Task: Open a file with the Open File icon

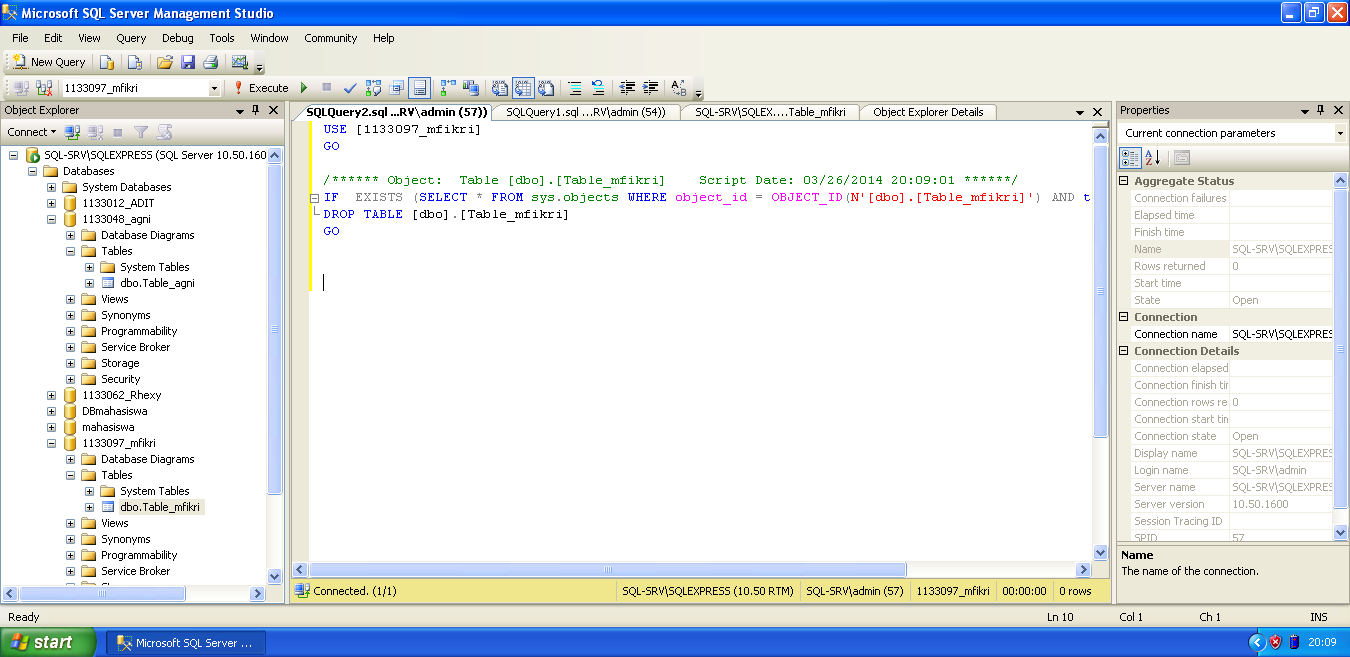Action: (x=167, y=62)
